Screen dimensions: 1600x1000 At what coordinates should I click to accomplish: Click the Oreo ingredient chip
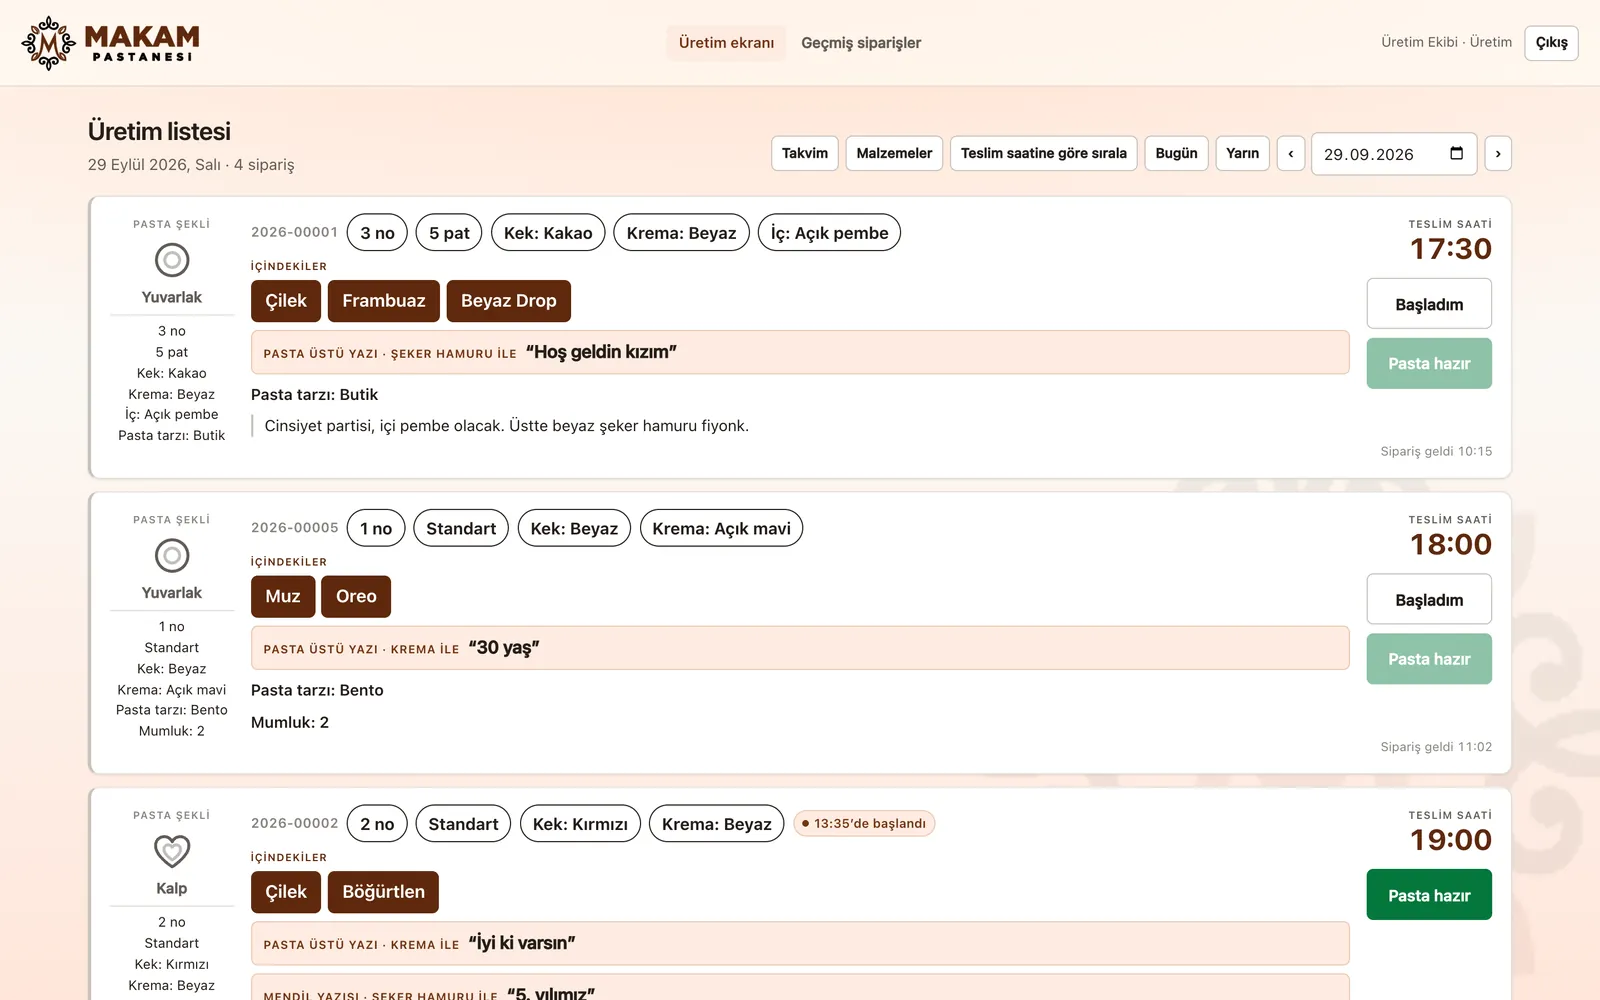[x=356, y=596]
